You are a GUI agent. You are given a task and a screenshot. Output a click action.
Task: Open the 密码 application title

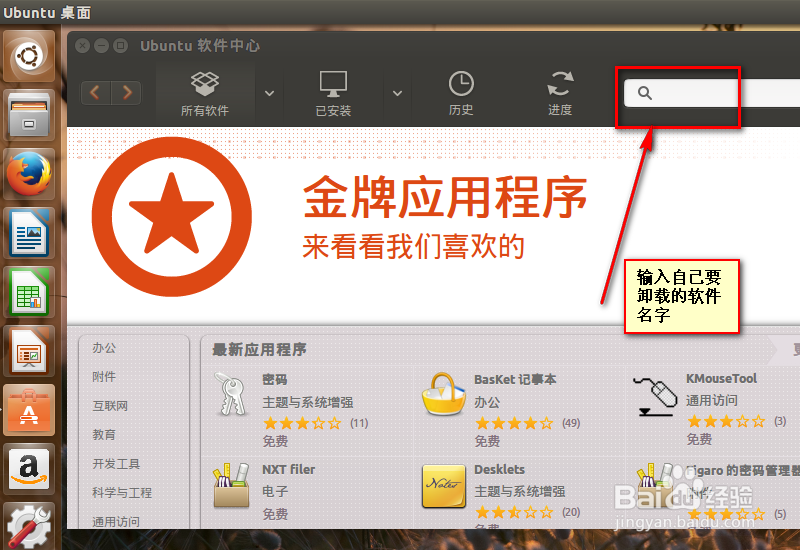tap(274, 380)
